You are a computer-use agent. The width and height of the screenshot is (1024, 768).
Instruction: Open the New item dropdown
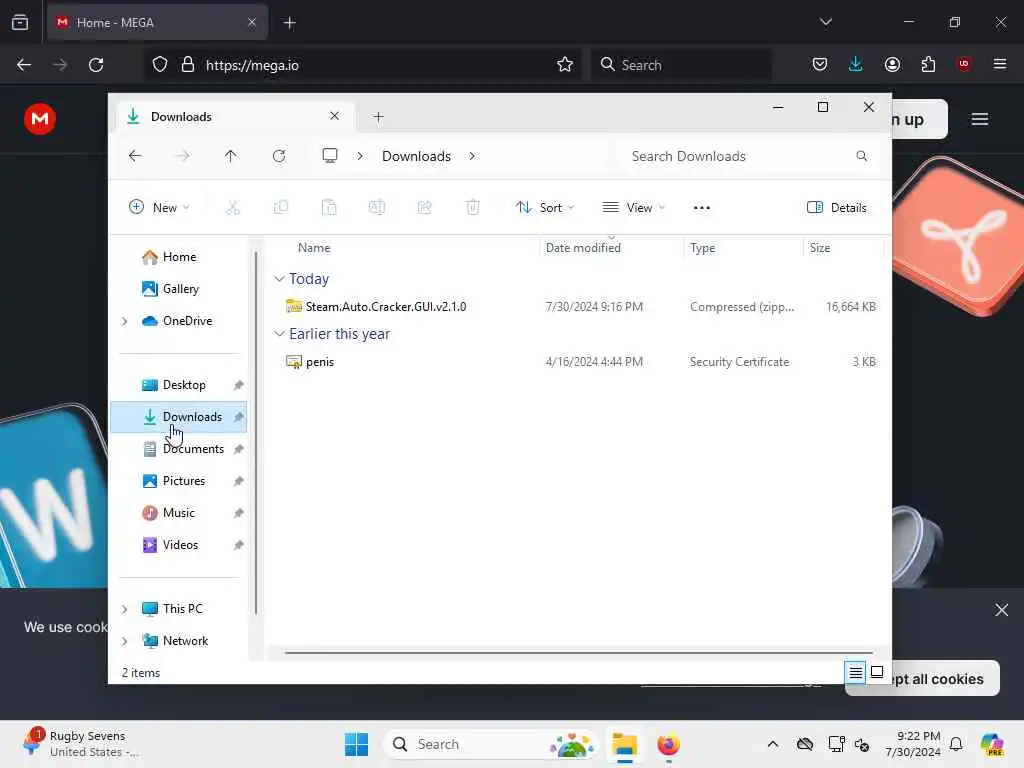tap(159, 208)
